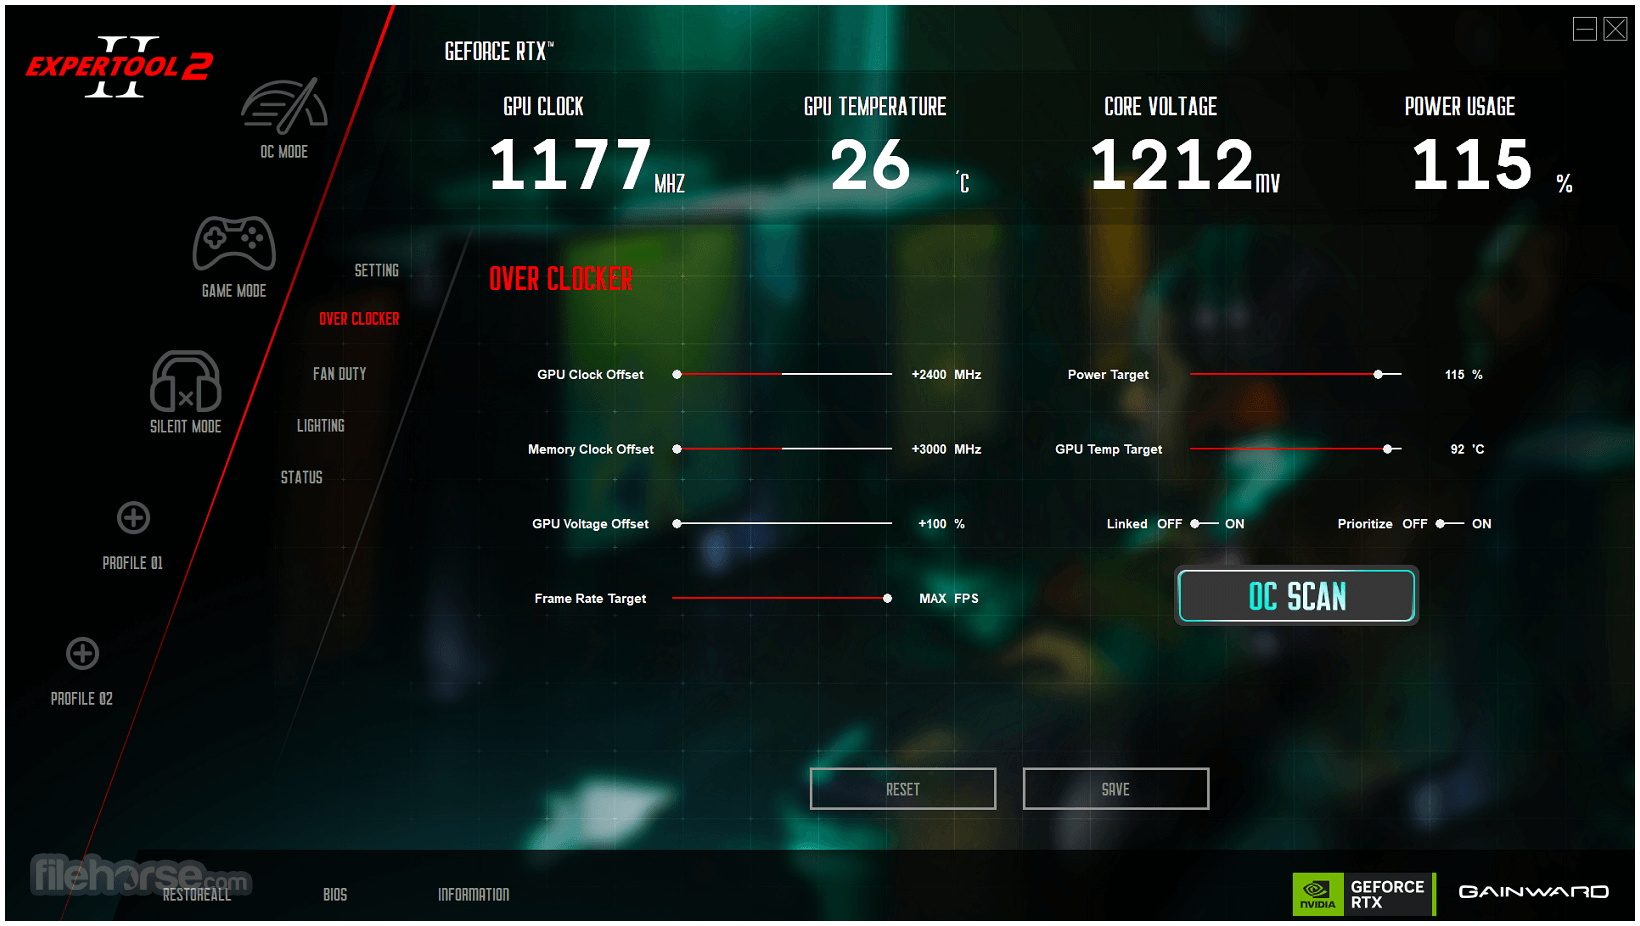This screenshot has width=1640, height=926.
Task: Close the ExperTool window
Action: (x=1615, y=29)
